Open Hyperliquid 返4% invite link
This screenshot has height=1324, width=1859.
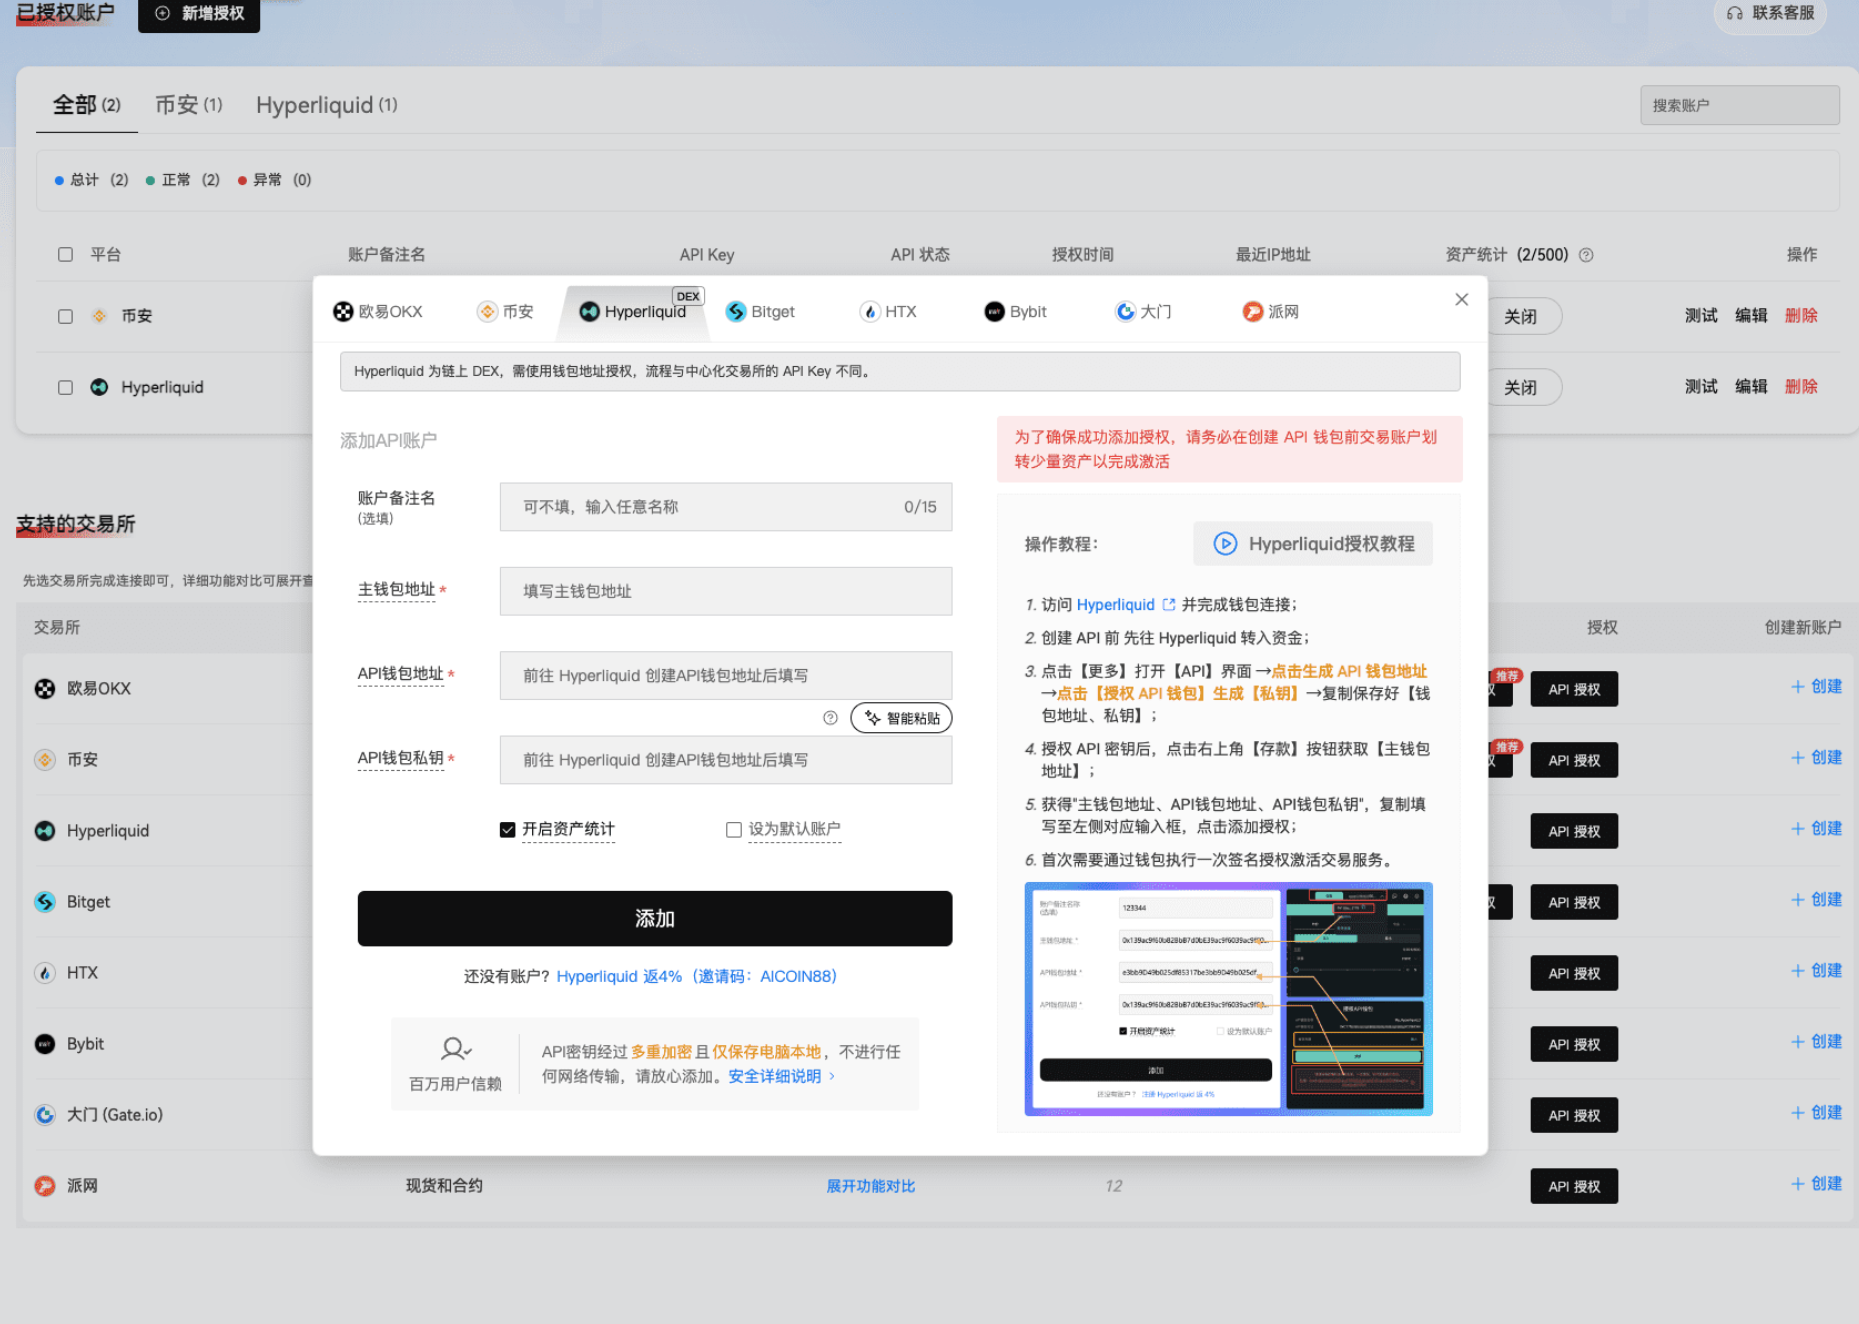(696, 977)
